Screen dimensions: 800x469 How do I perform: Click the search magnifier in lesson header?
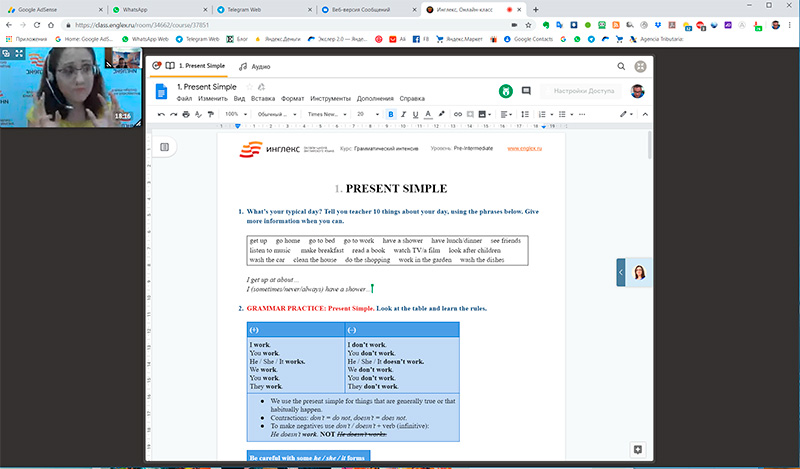pyautogui.click(x=622, y=67)
